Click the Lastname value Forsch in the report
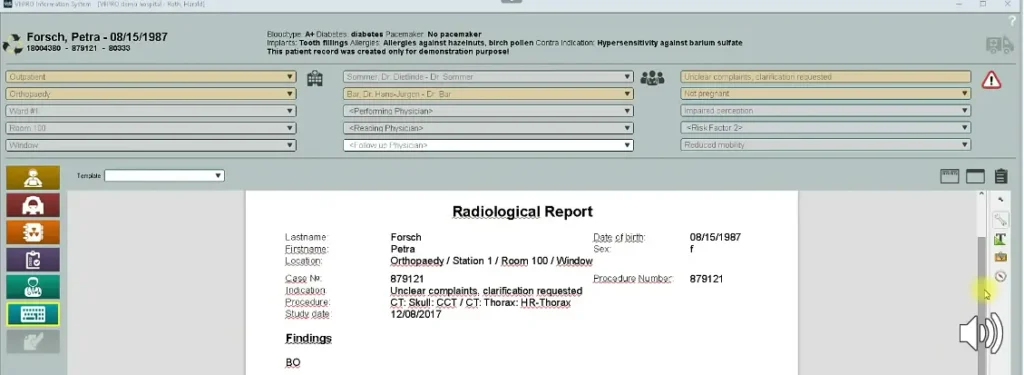1024x375 pixels. coord(406,237)
